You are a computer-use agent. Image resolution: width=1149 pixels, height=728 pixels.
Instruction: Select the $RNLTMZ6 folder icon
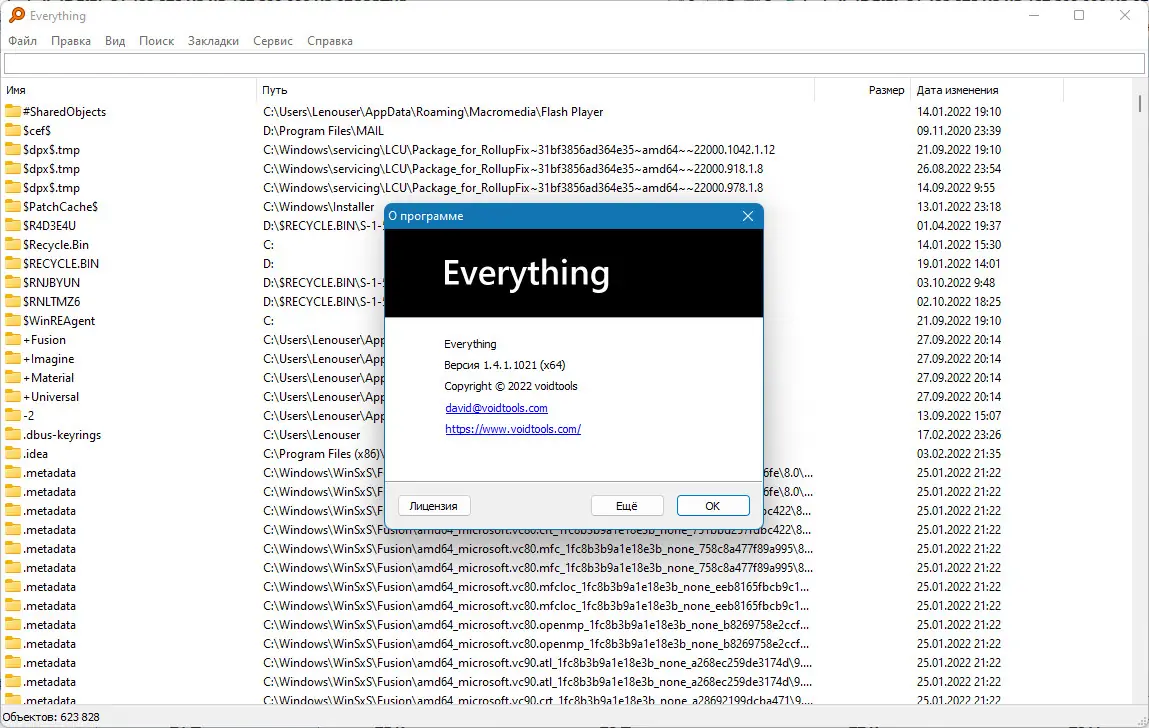click(12, 301)
